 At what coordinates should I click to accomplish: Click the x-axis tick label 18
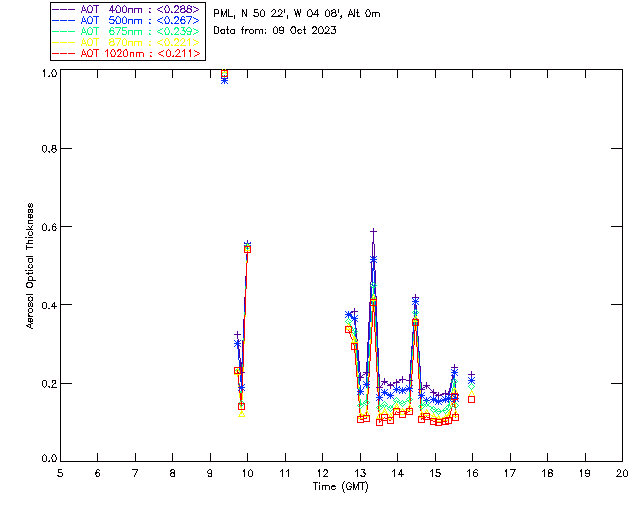547,473
